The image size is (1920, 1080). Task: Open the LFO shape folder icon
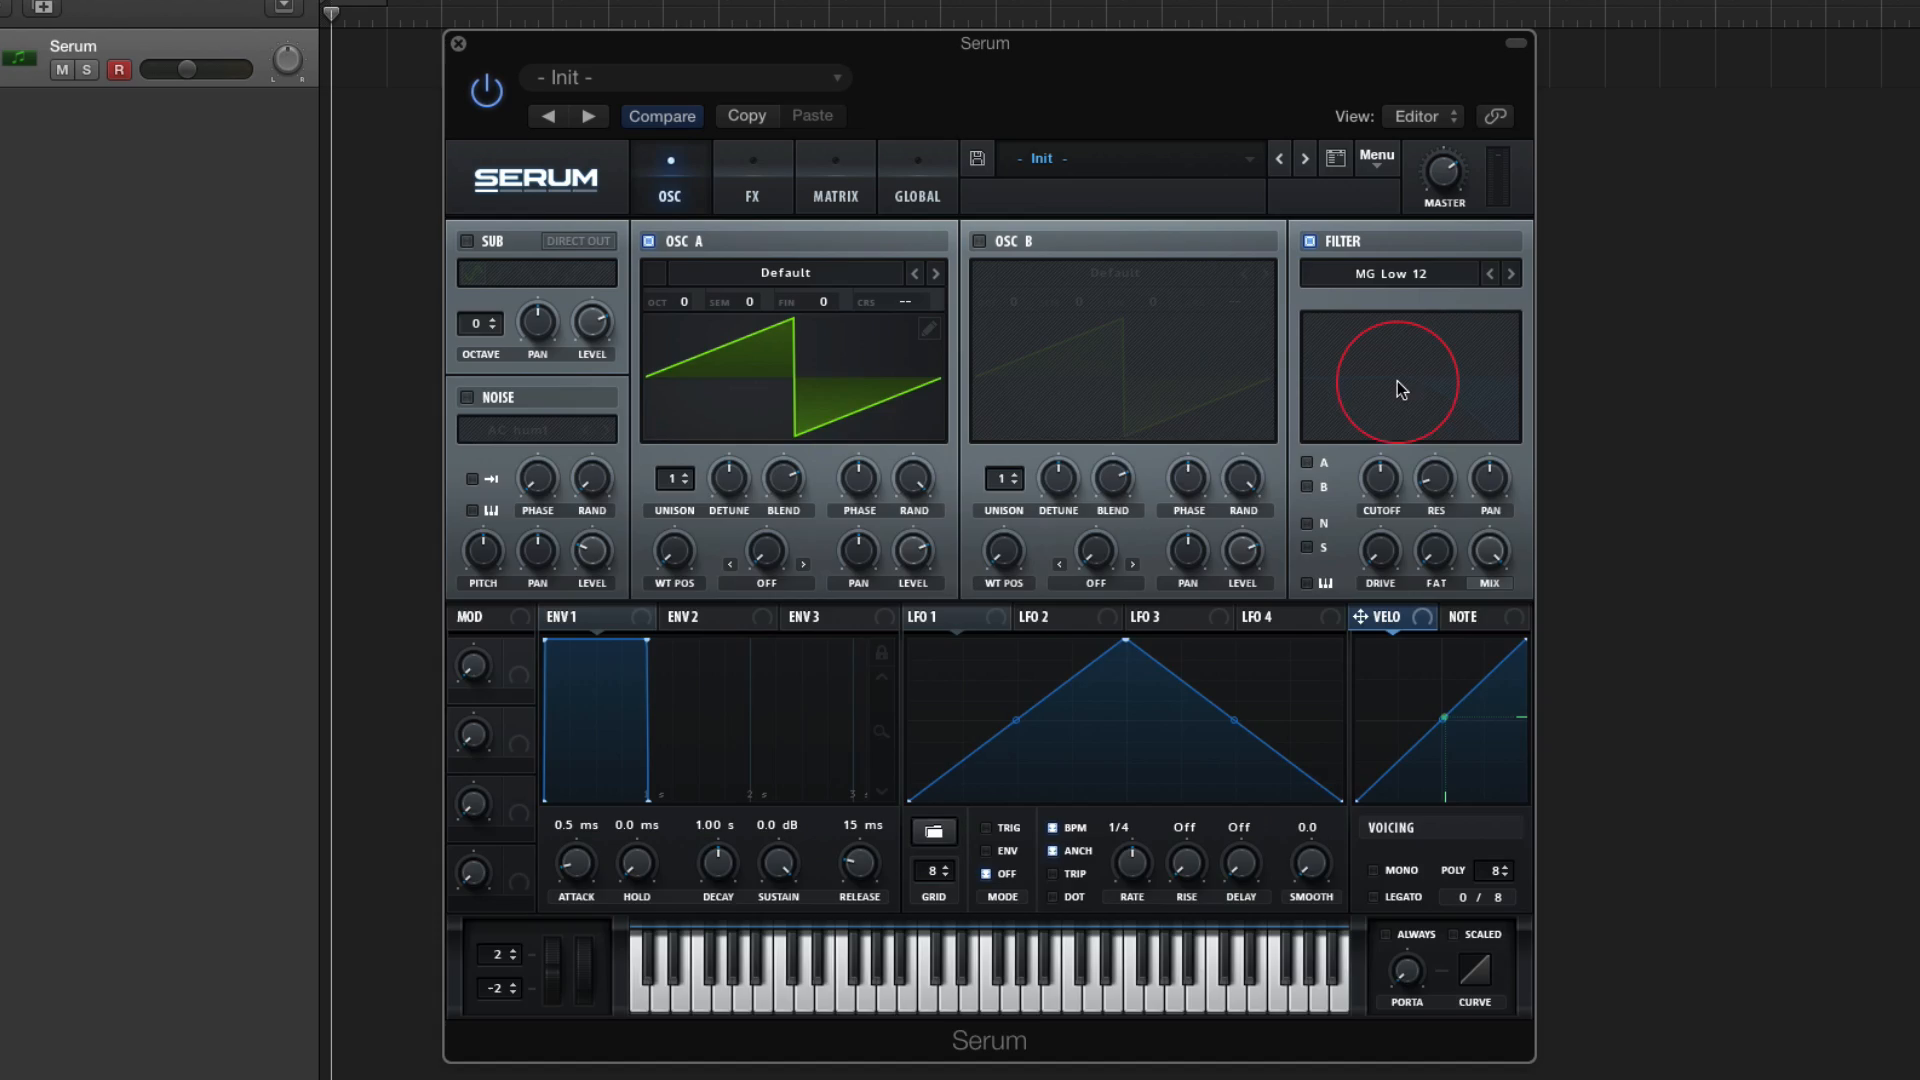pos(933,831)
